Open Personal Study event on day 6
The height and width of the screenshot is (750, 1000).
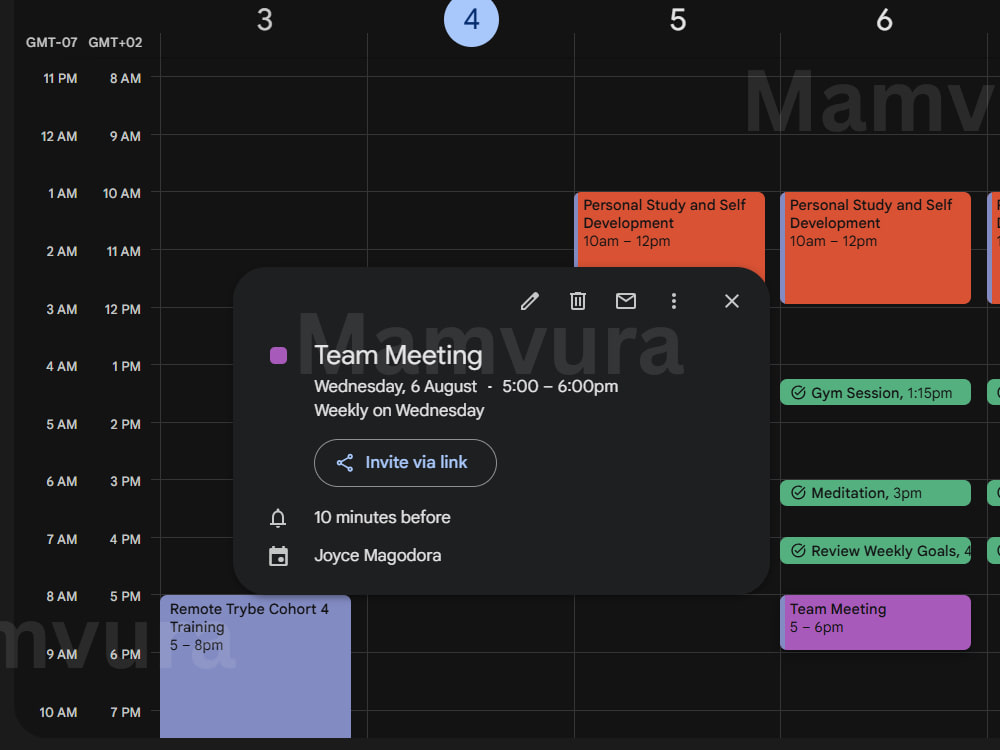[876, 247]
